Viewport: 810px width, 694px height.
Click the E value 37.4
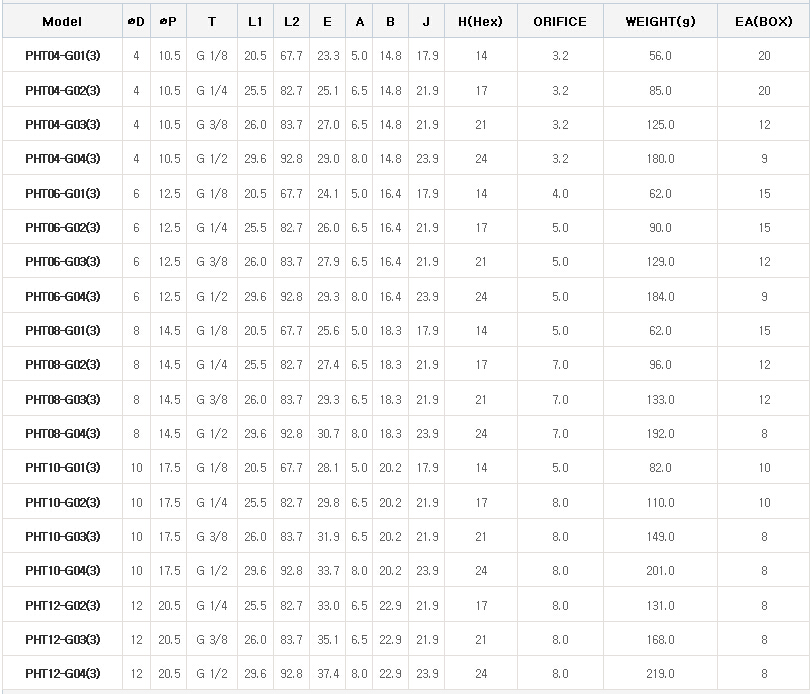coord(328,674)
